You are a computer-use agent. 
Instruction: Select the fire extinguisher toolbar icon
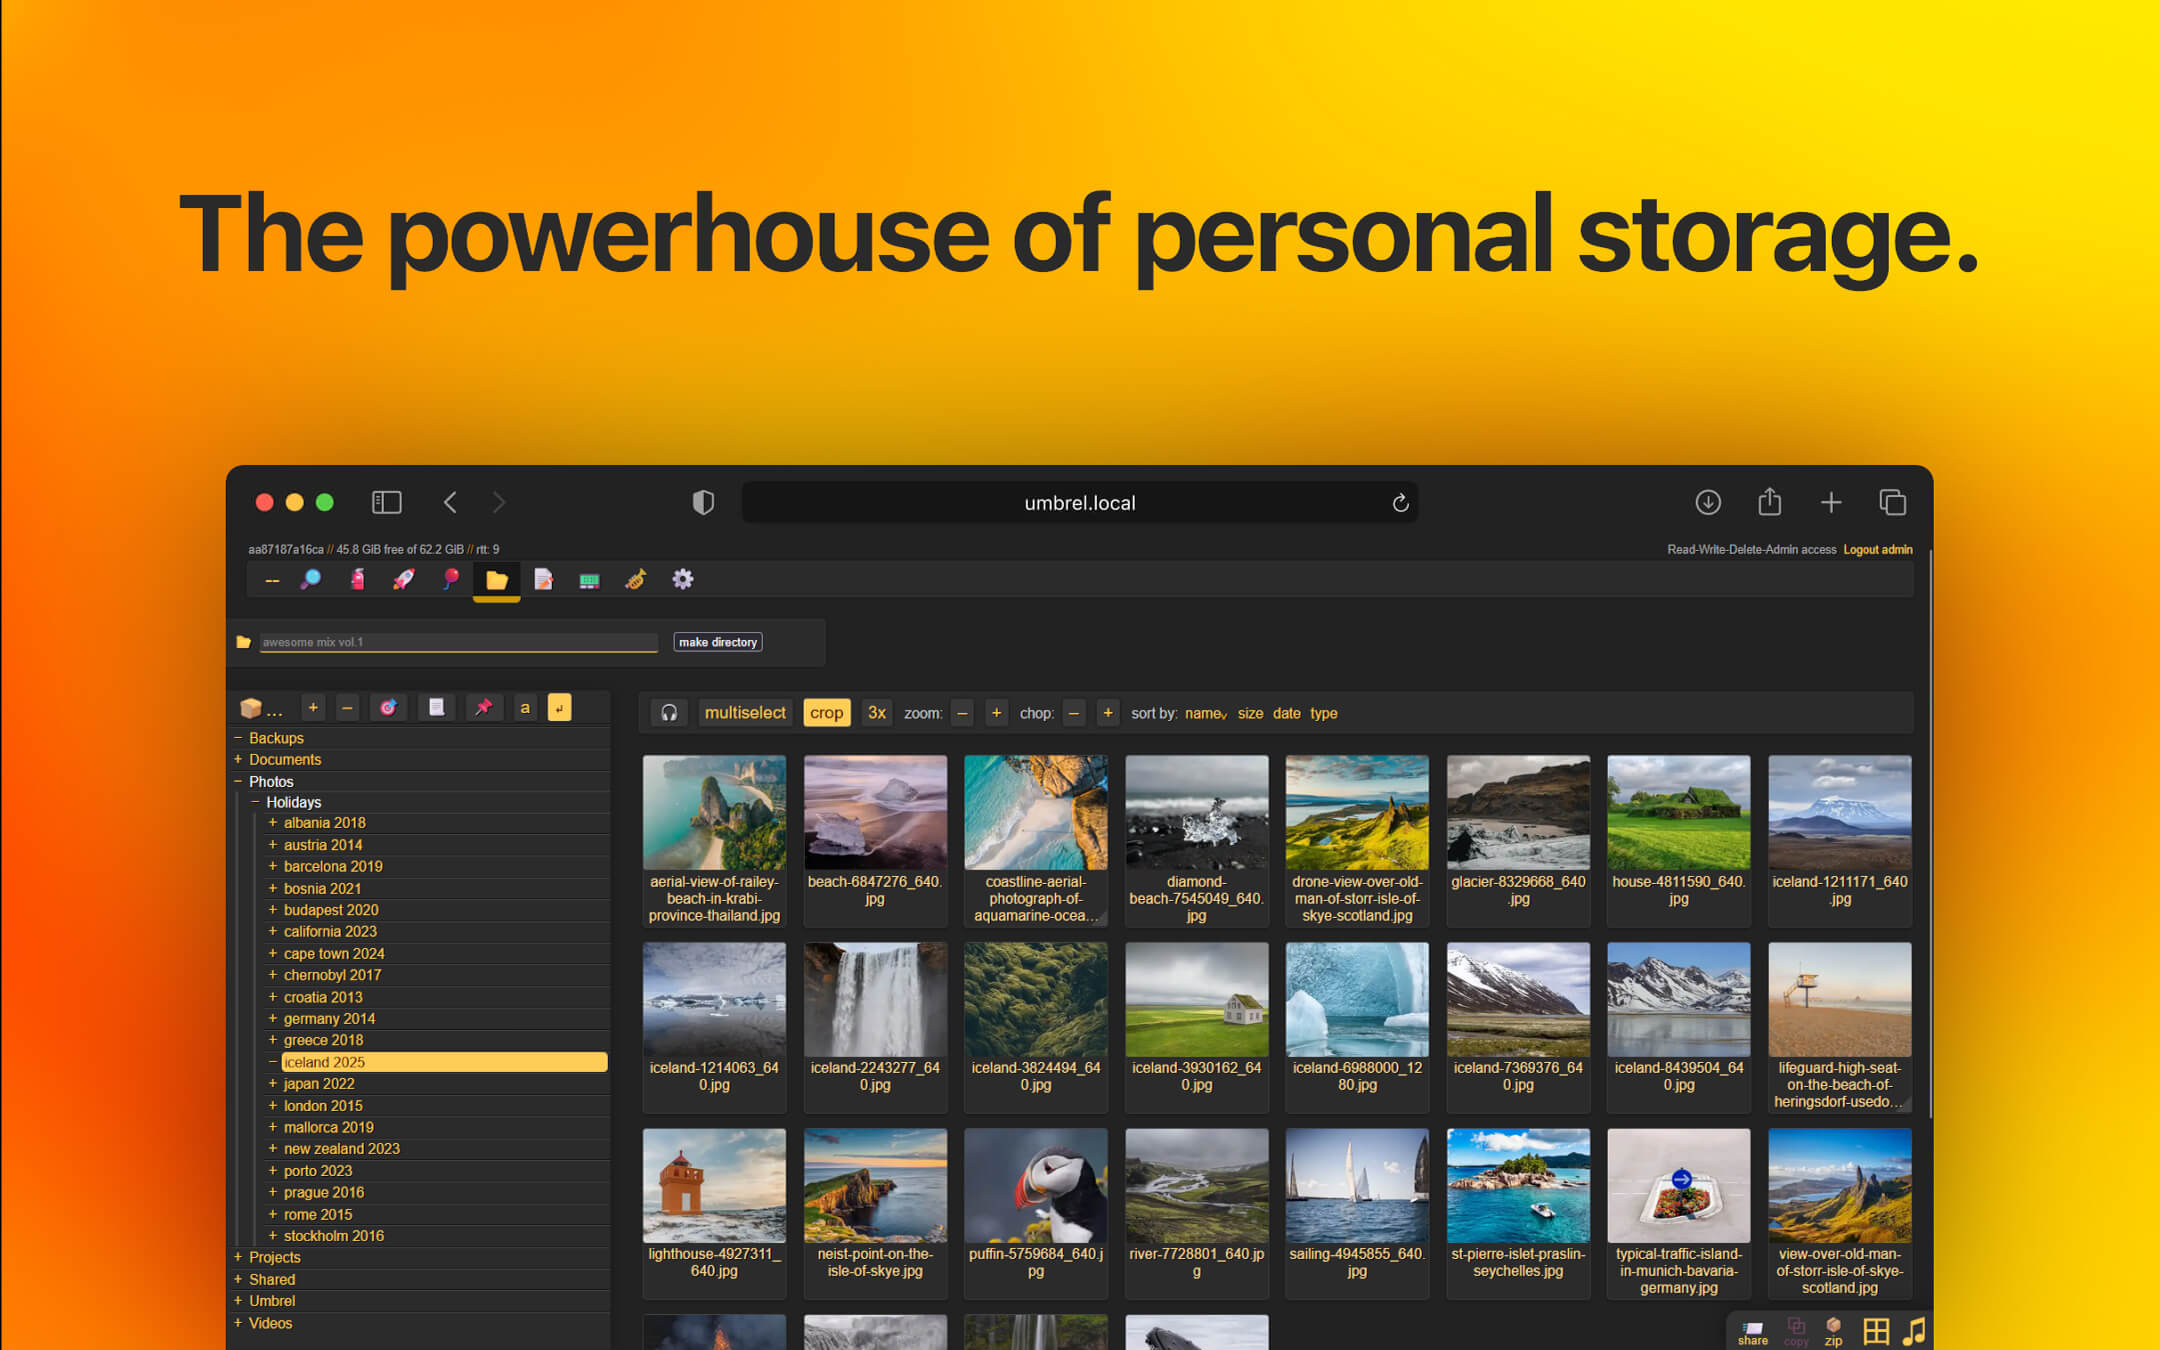point(357,579)
